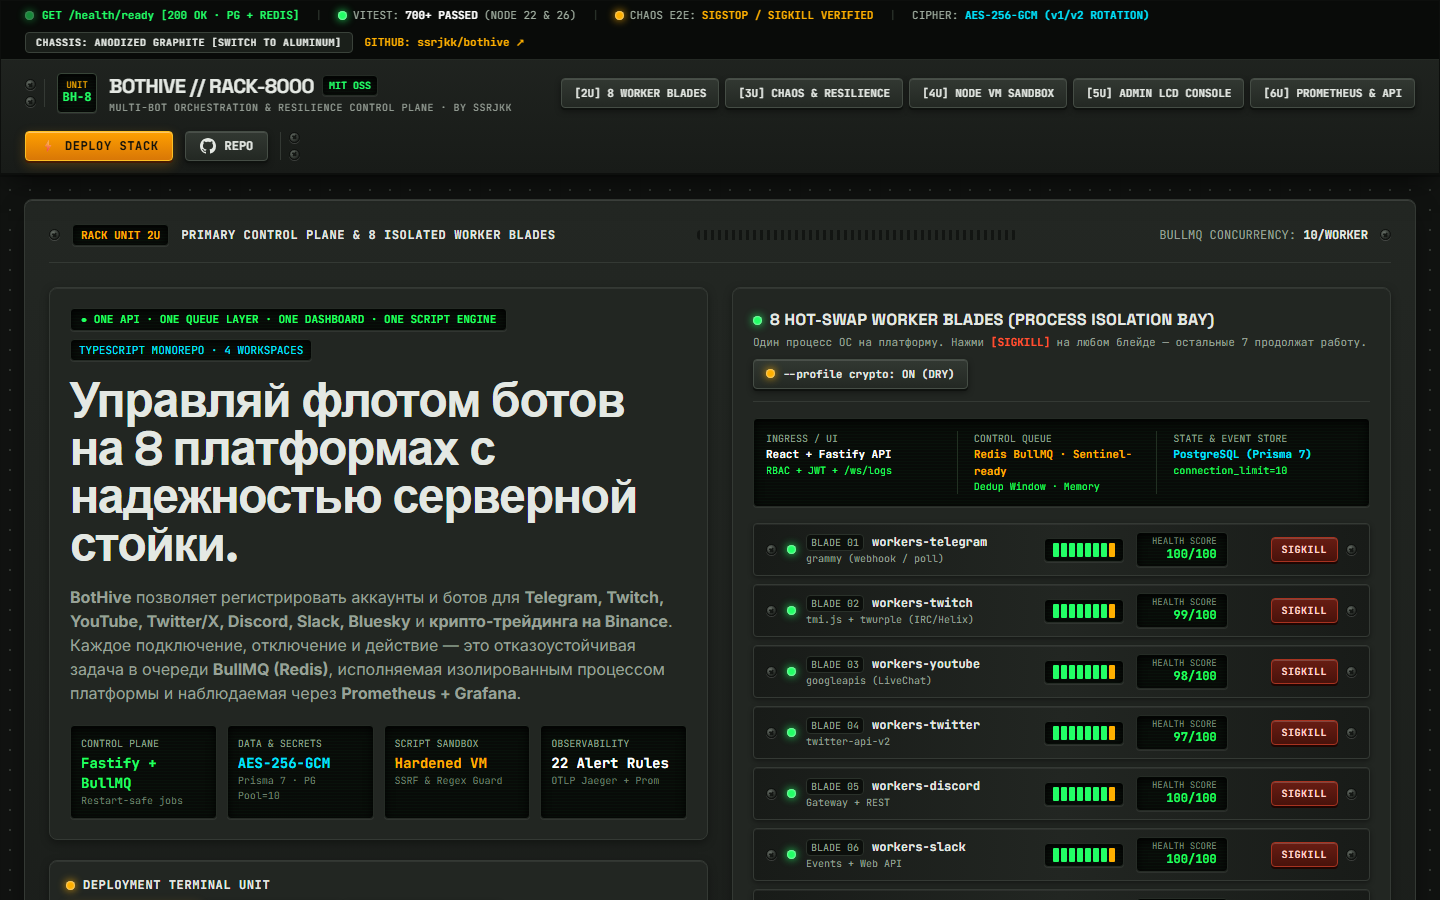Select the [5U] Admin LCD Console tab
The width and height of the screenshot is (1440, 900).
pyautogui.click(x=1159, y=93)
